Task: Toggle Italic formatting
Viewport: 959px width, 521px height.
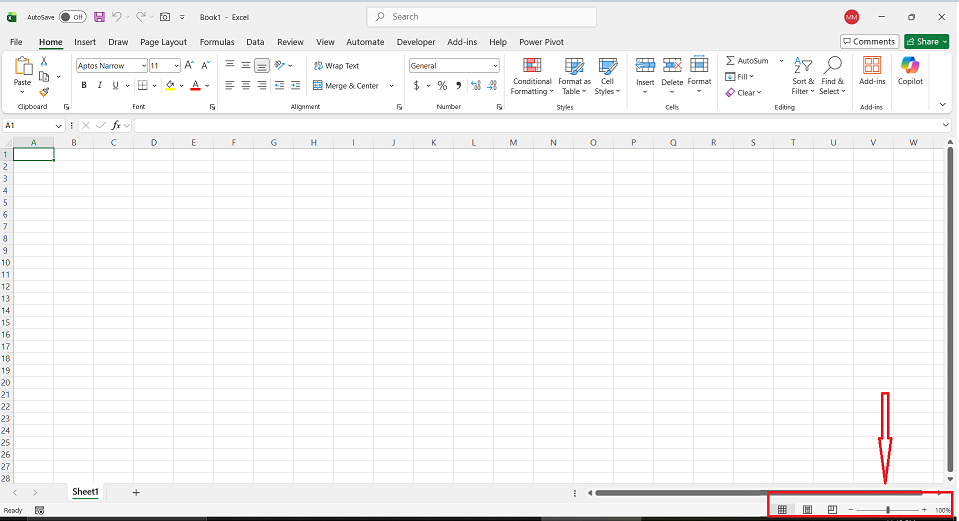Action: 100,86
